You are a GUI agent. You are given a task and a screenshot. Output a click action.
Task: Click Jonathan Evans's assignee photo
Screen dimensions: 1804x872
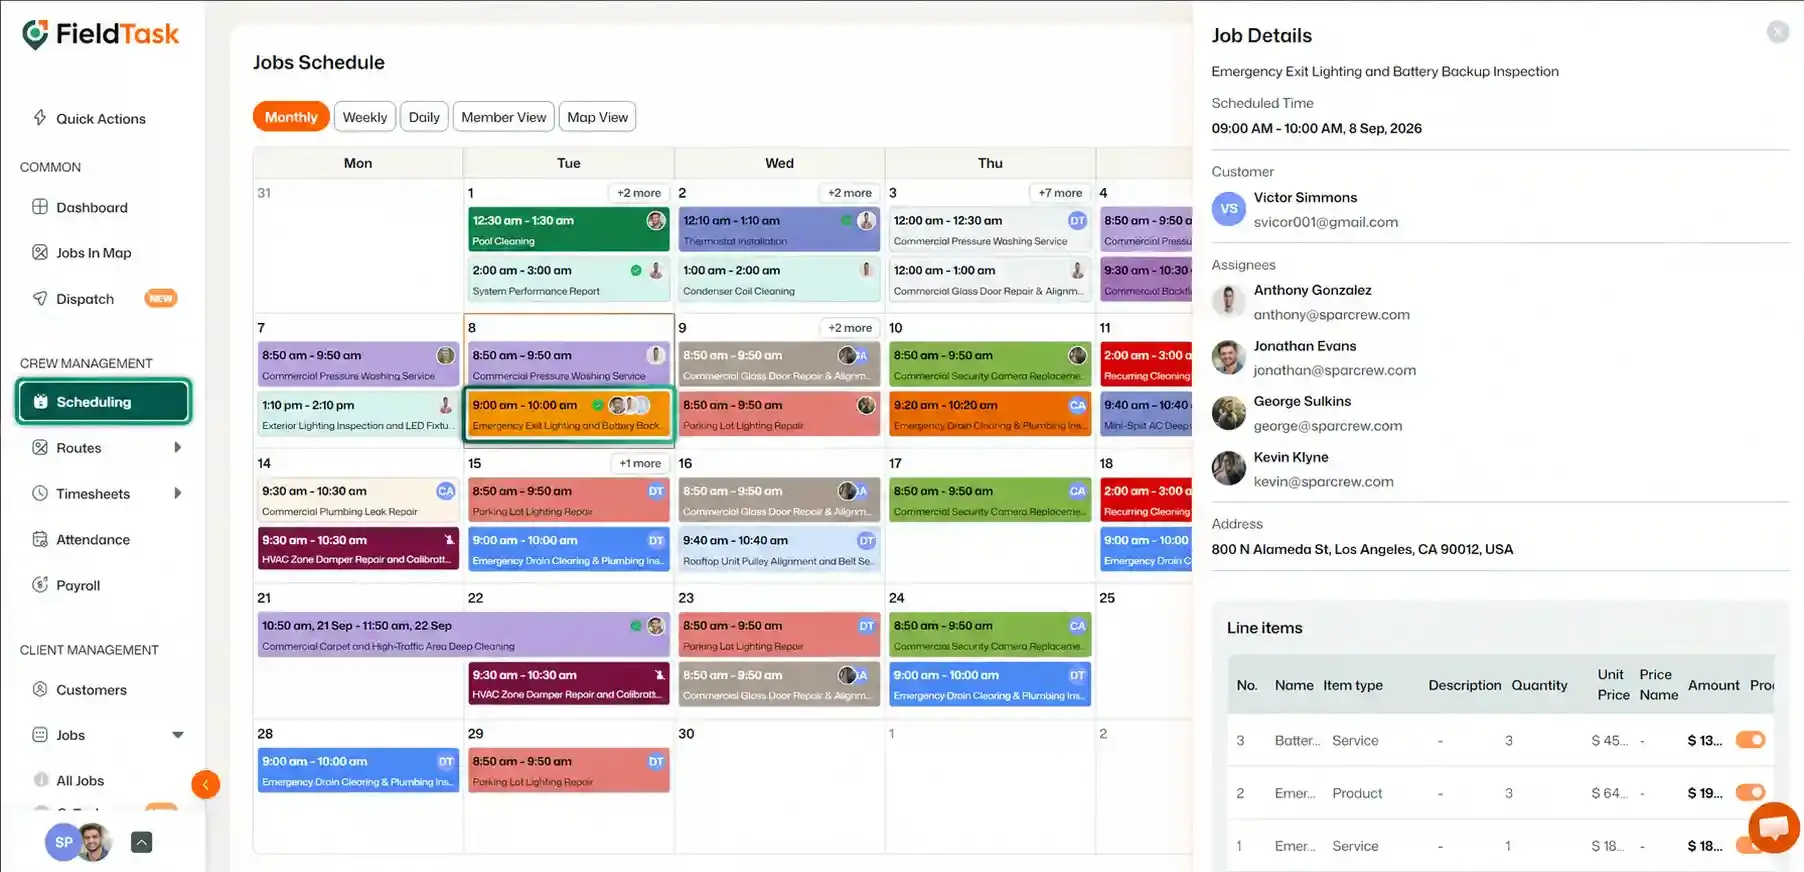[x=1228, y=357]
